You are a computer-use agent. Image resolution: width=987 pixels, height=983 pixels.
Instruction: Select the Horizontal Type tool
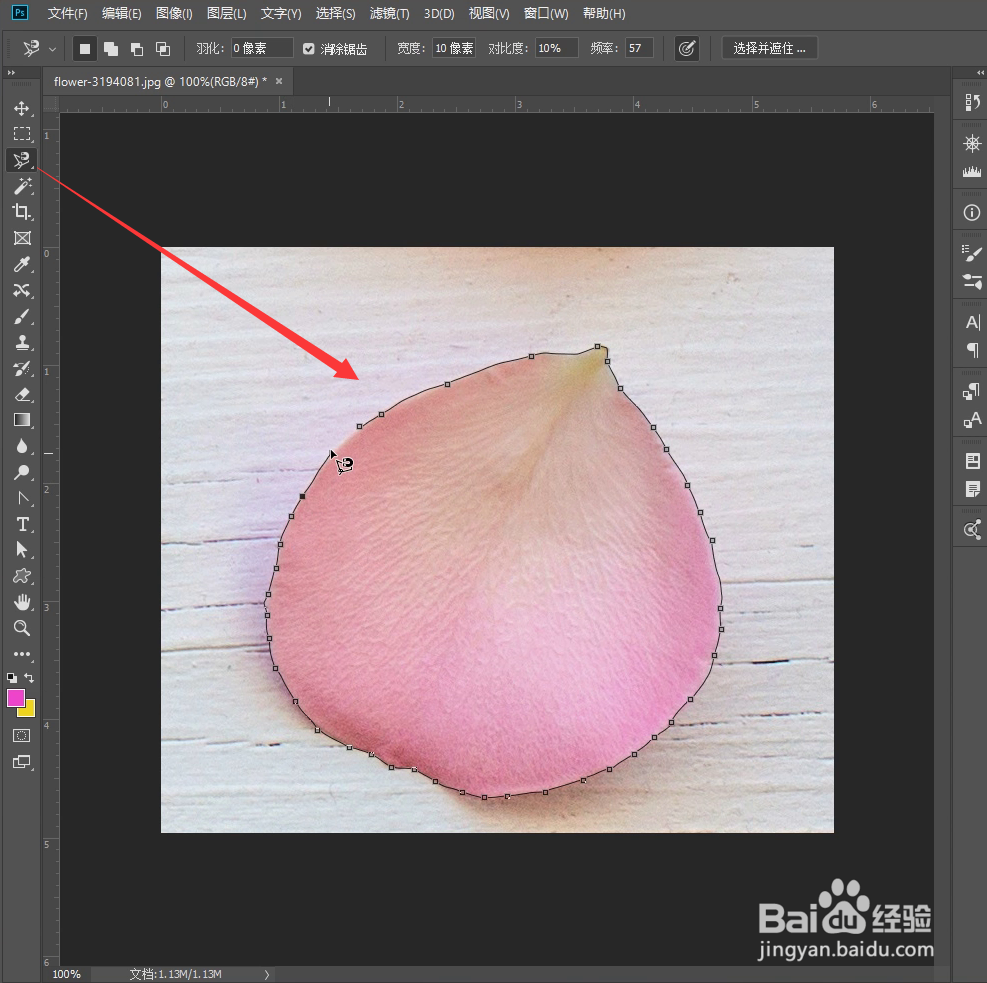click(21, 524)
